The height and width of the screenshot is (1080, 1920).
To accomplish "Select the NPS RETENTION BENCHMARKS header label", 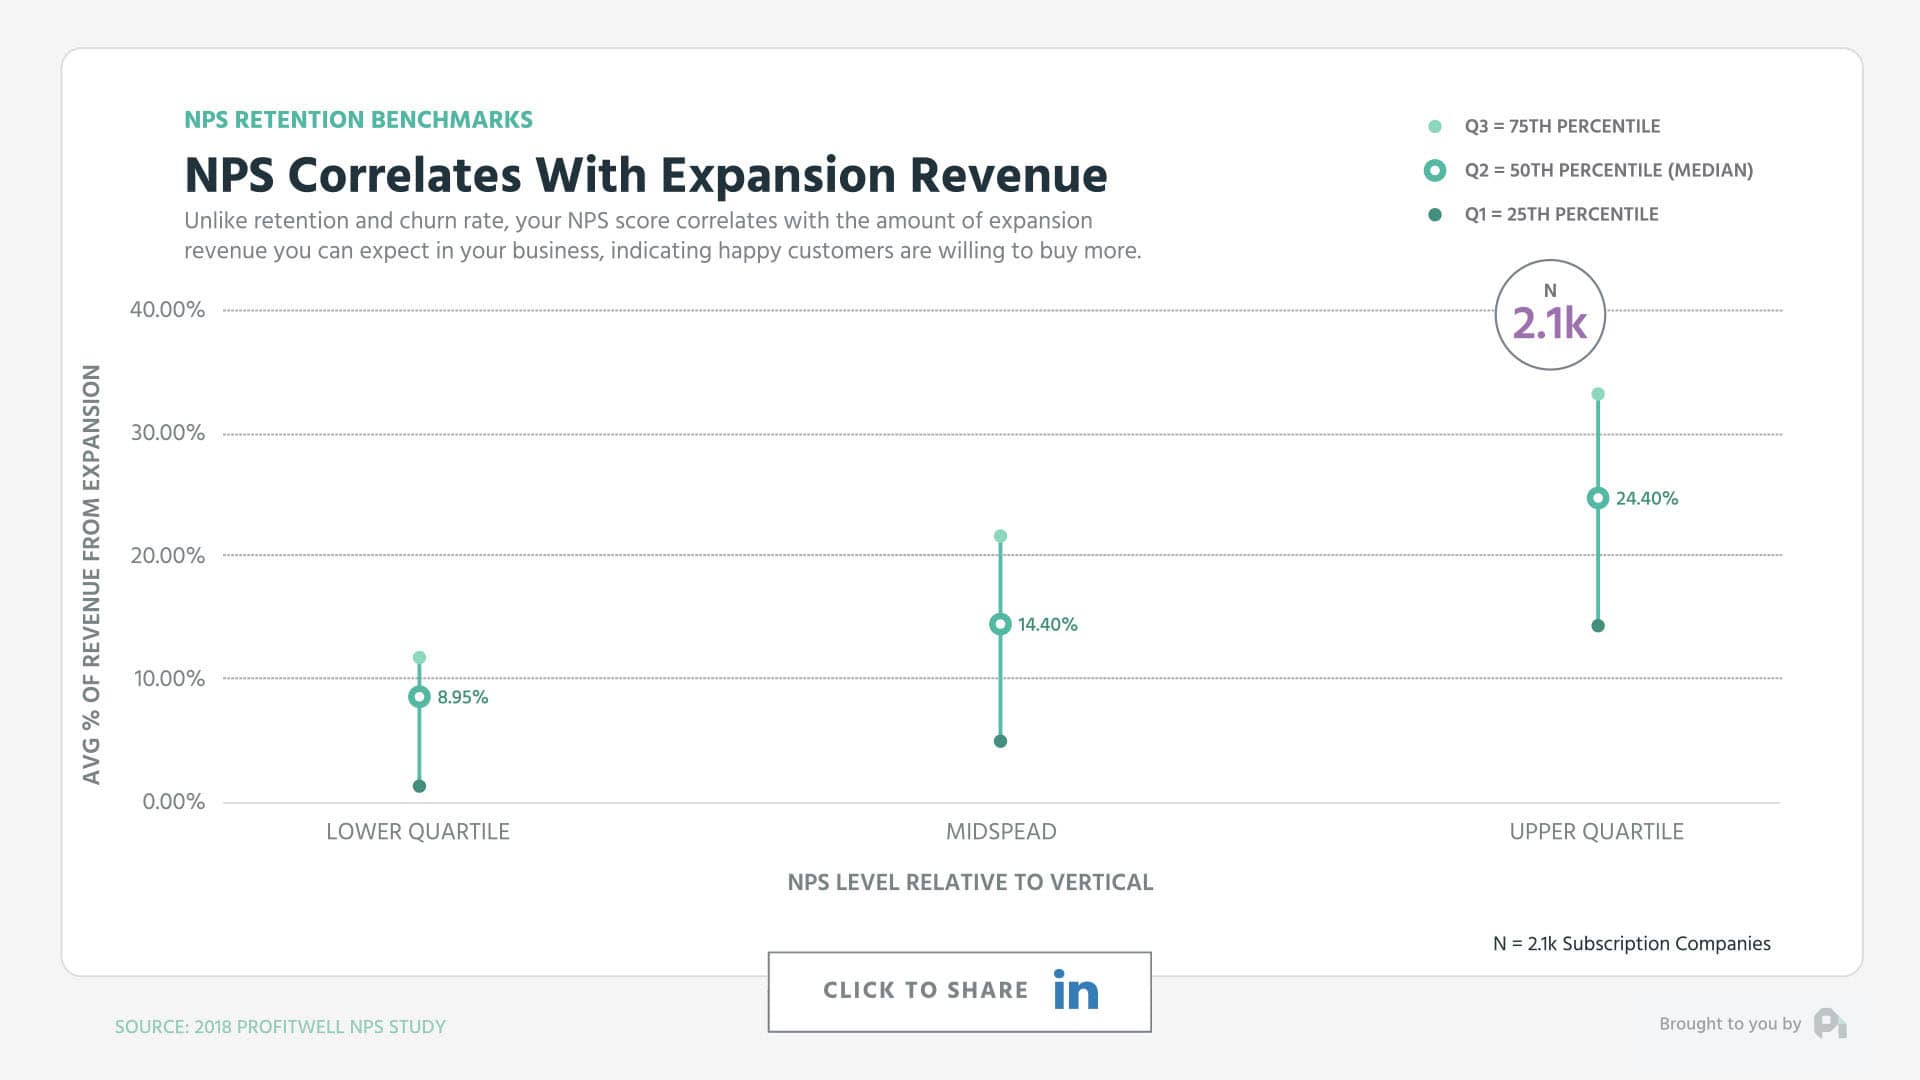I will pos(357,119).
